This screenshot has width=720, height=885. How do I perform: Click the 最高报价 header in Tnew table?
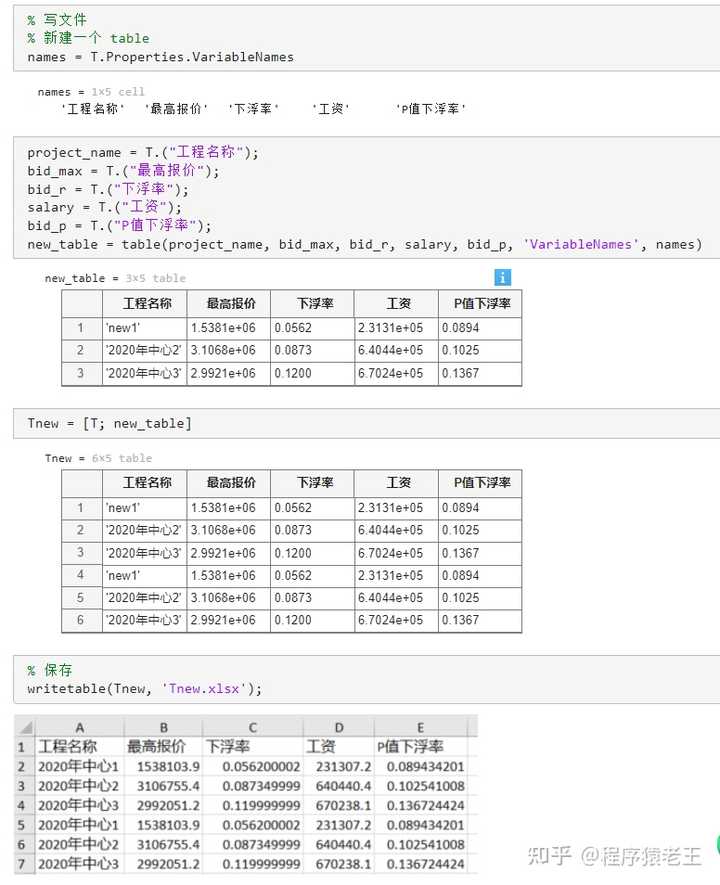[229, 483]
